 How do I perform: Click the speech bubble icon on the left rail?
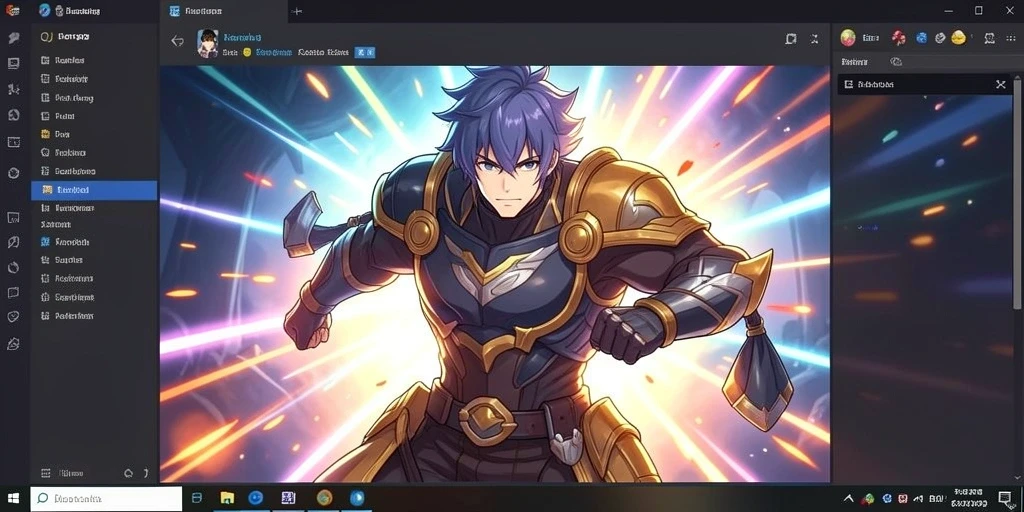[x=13, y=38]
